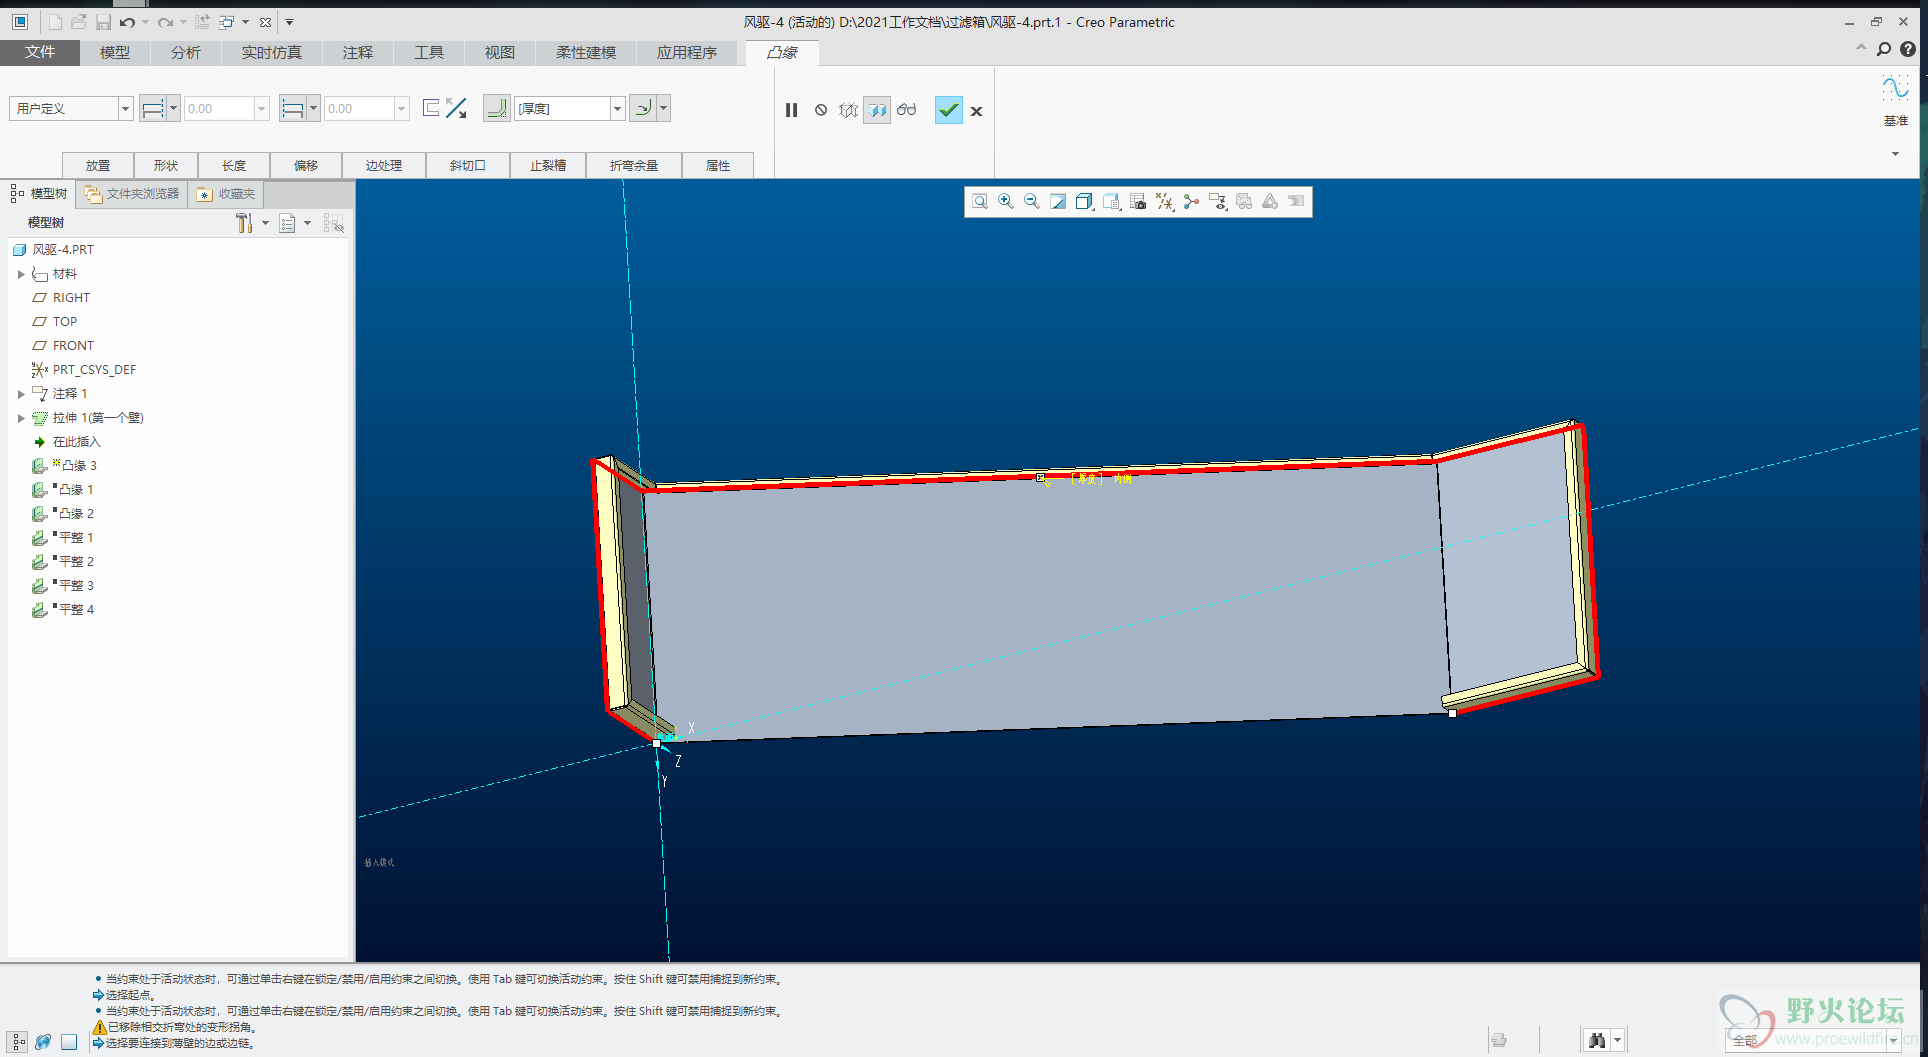Click the Zoom Out magnifier icon
This screenshot has height=1057, width=1928.
(x=1032, y=201)
